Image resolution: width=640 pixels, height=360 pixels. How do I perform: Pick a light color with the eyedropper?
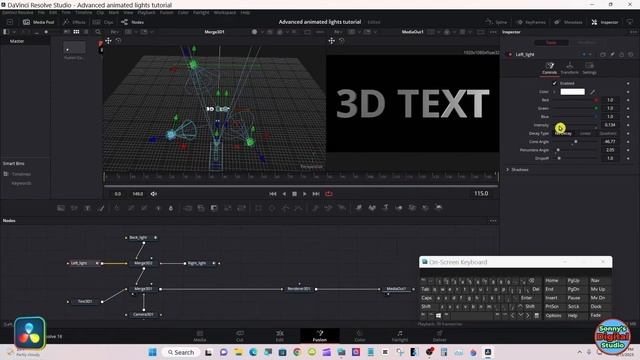coord(592,92)
